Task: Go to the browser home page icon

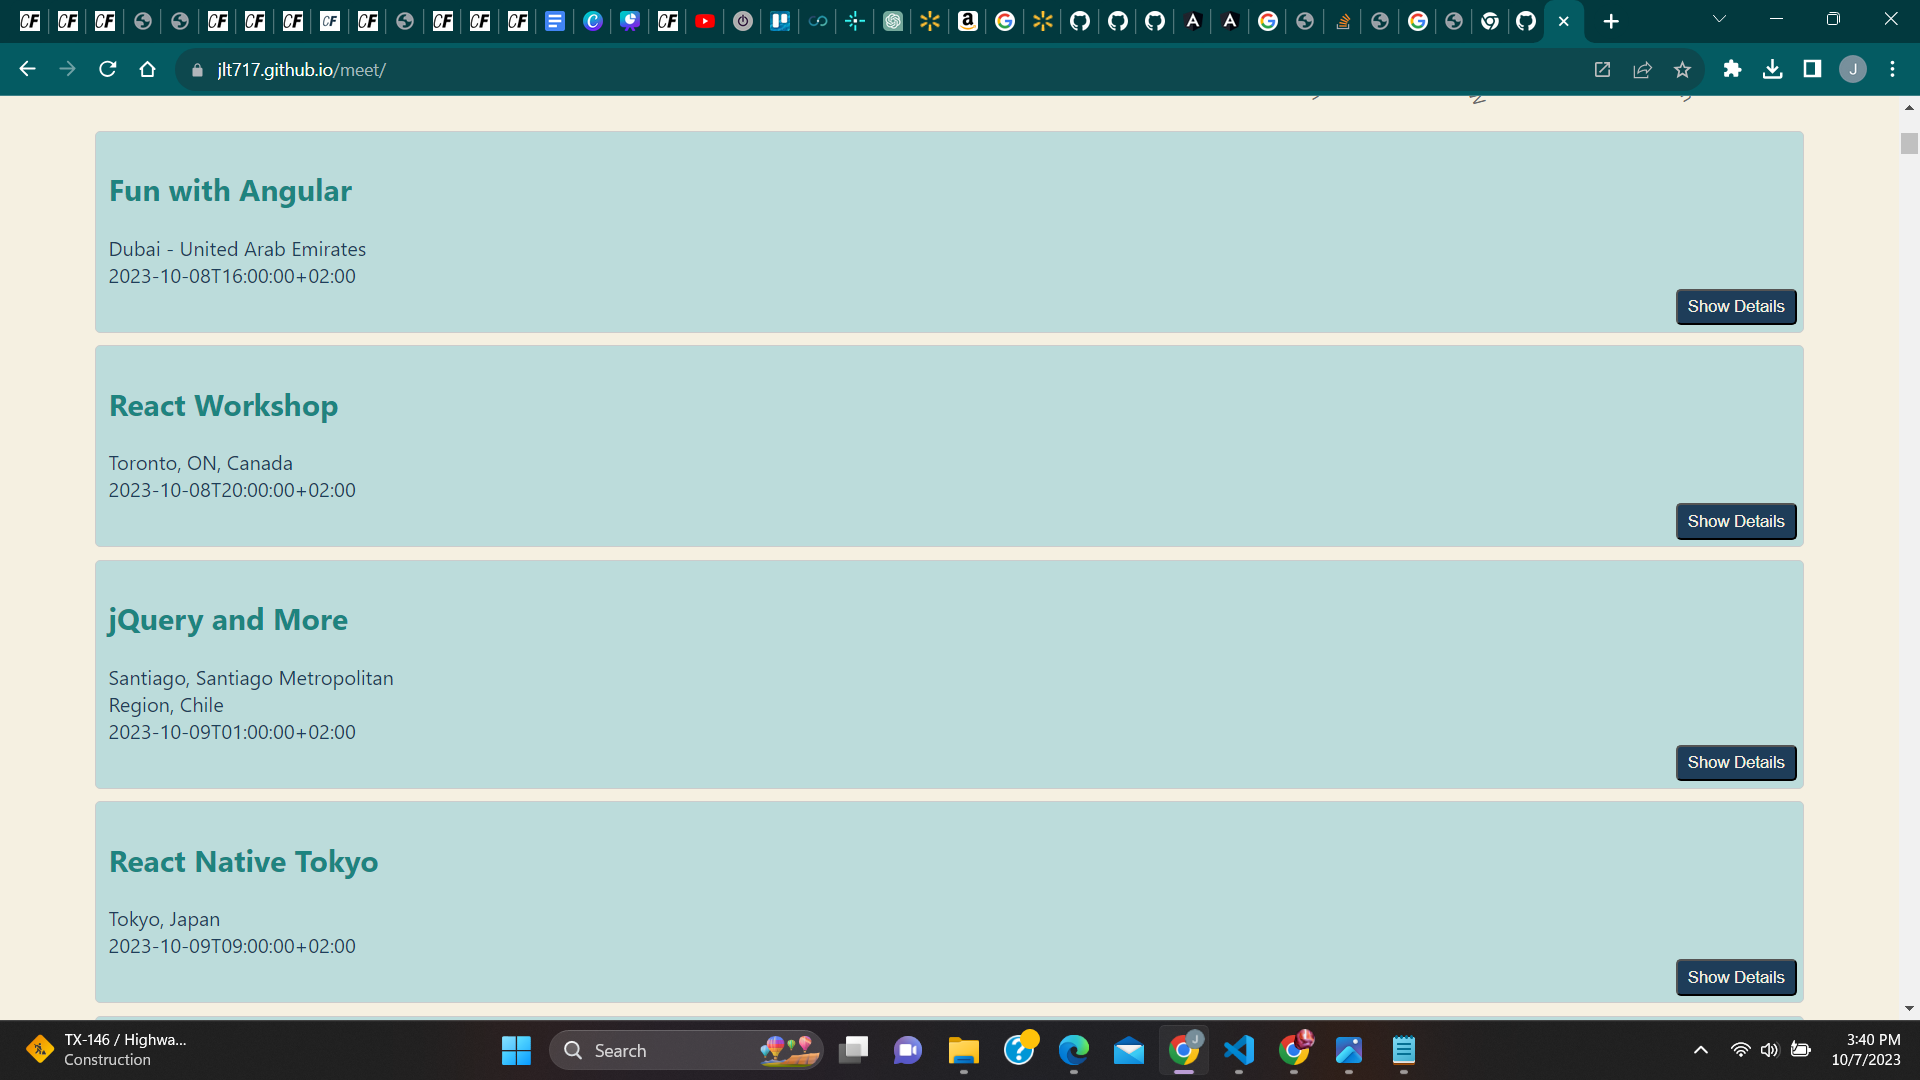Action: click(x=147, y=69)
